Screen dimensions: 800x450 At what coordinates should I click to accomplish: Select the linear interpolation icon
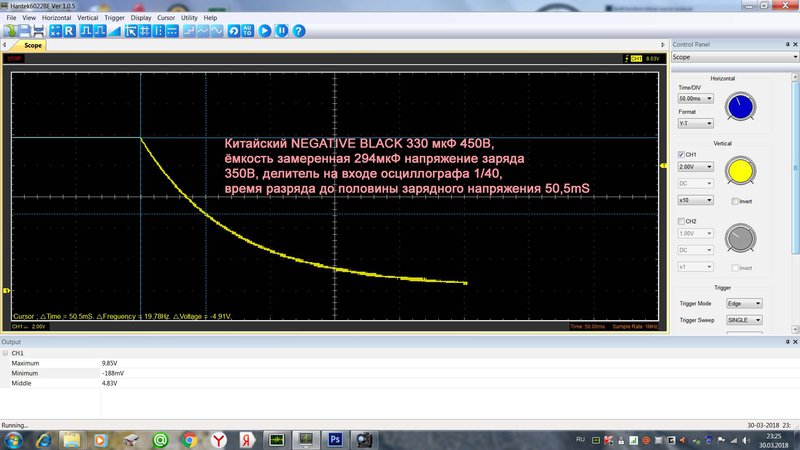[x=203, y=31]
